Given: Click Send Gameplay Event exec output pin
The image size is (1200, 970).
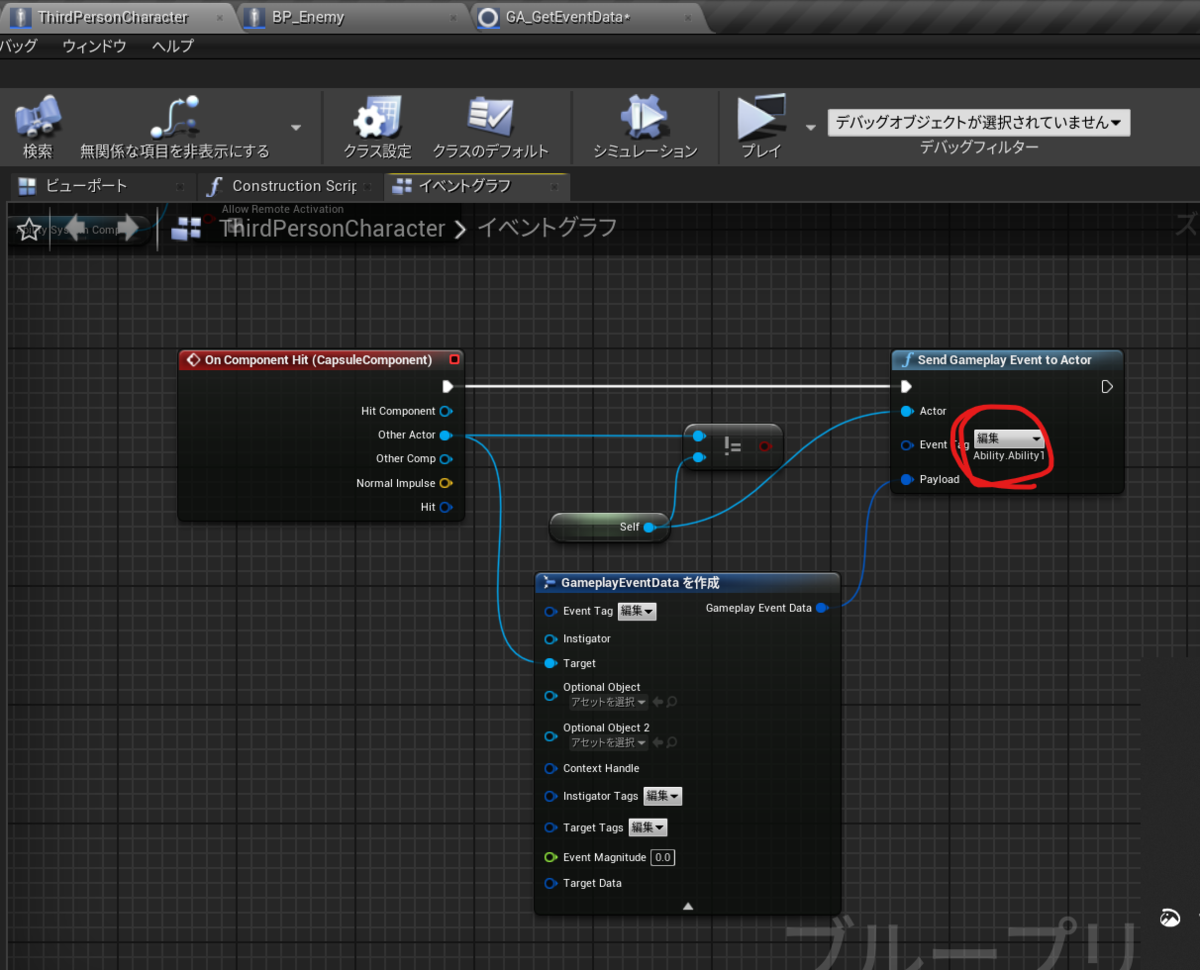Looking at the screenshot, I should tap(1107, 386).
